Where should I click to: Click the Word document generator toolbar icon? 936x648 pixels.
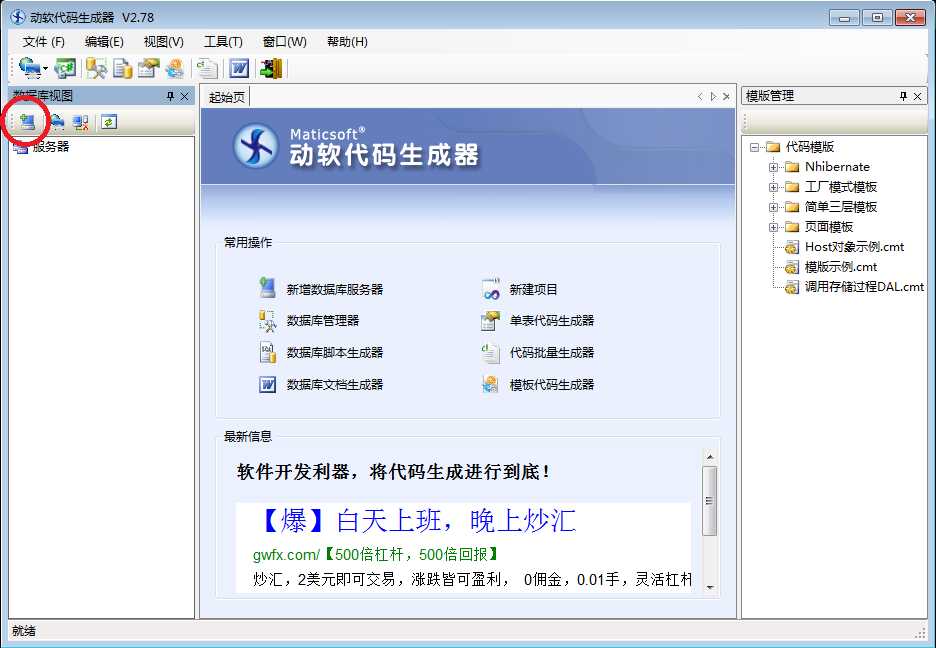point(239,69)
